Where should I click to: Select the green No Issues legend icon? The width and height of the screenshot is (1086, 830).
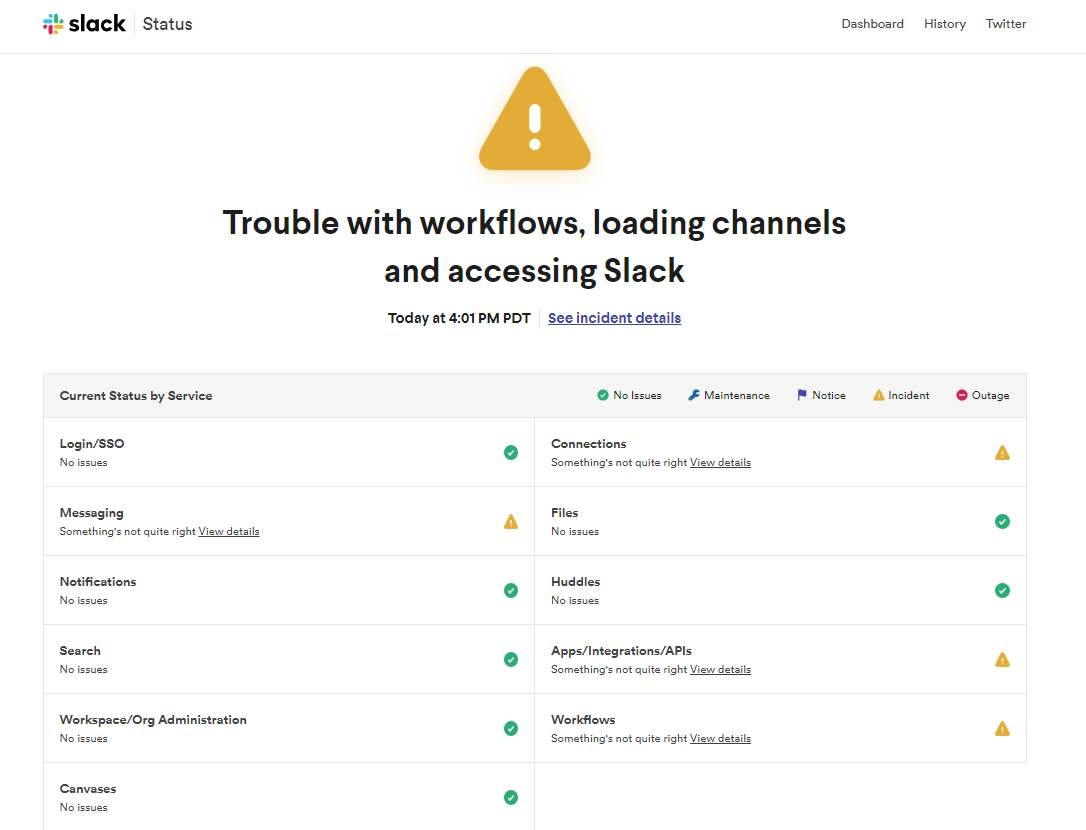point(604,395)
